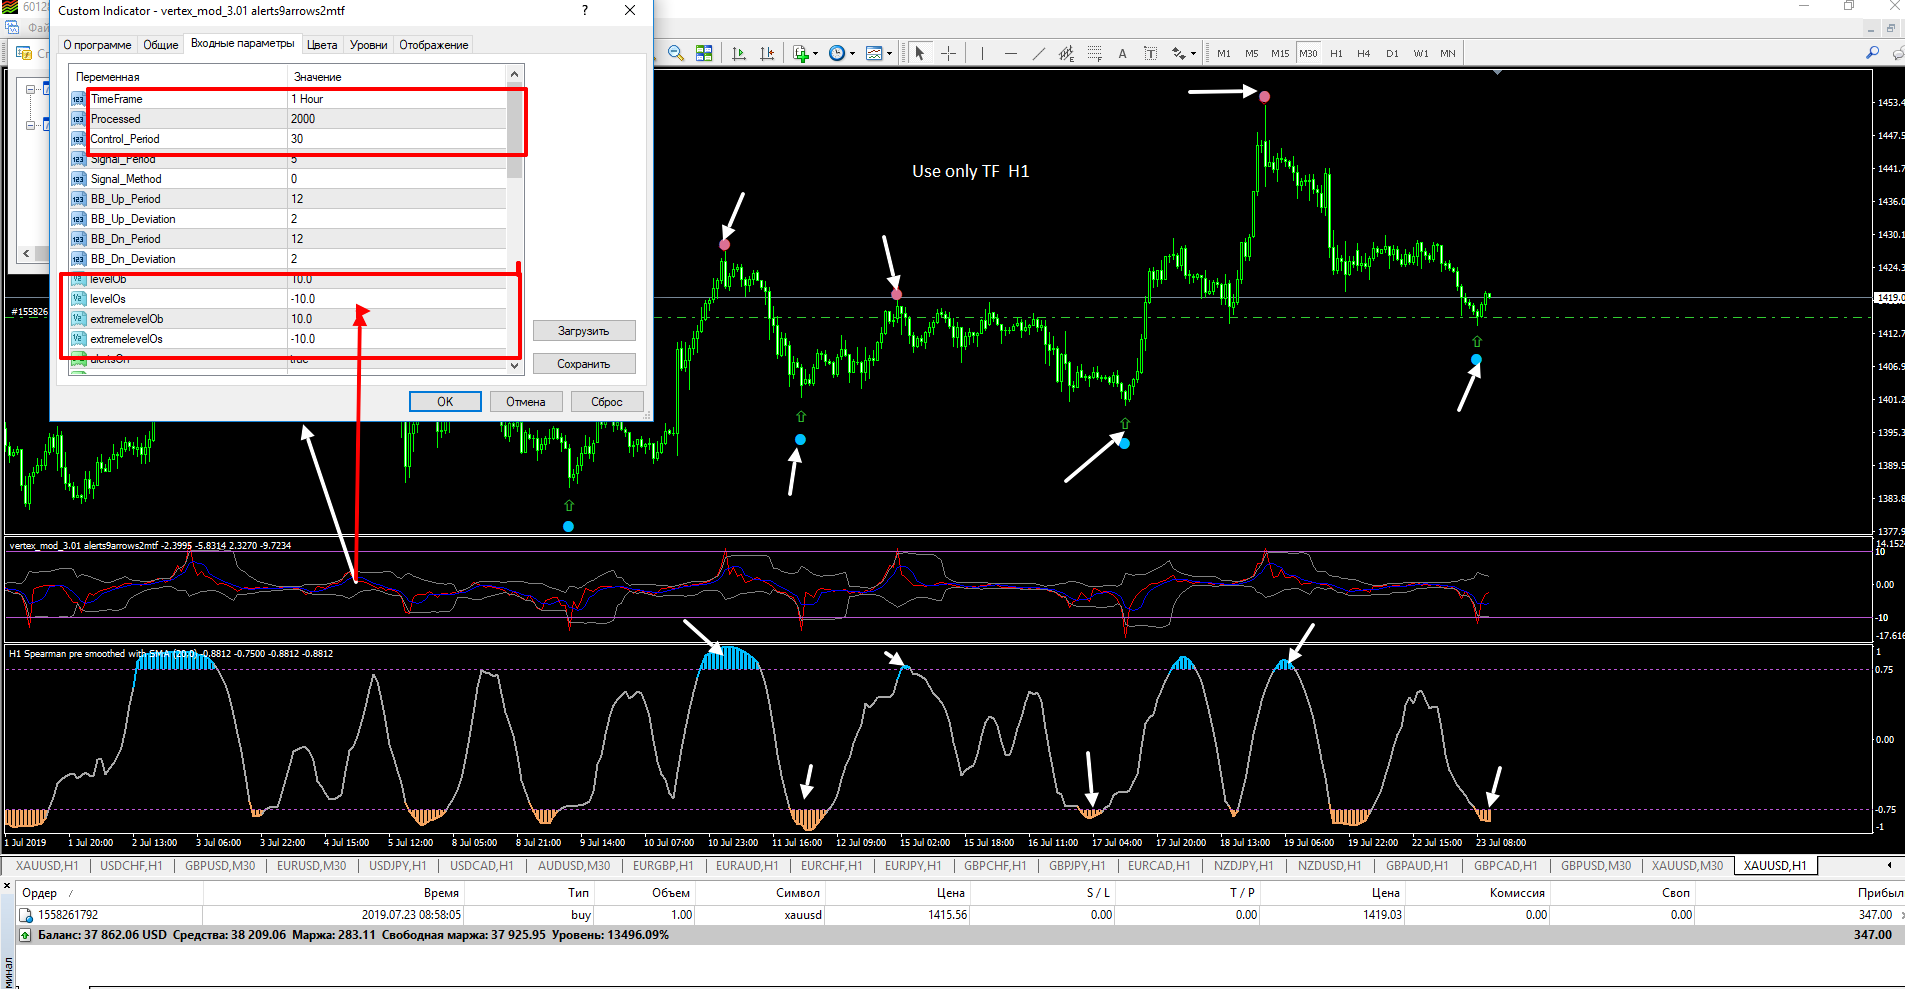
Task: Switch chart to W1 timeframe
Action: tap(1421, 53)
